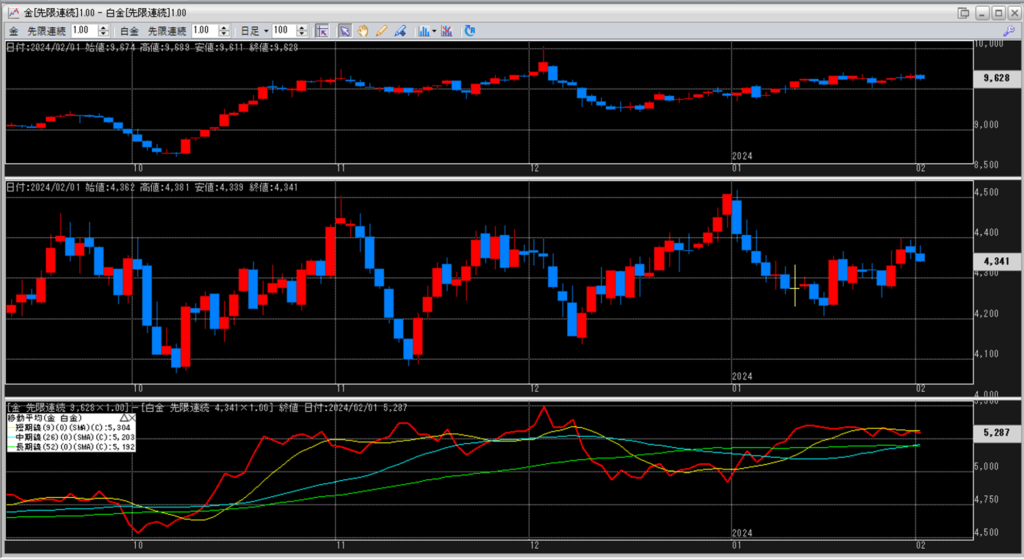Click the gold multiplier 1.00 input field
The image size is (1024, 559).
(x=82, y=31)
